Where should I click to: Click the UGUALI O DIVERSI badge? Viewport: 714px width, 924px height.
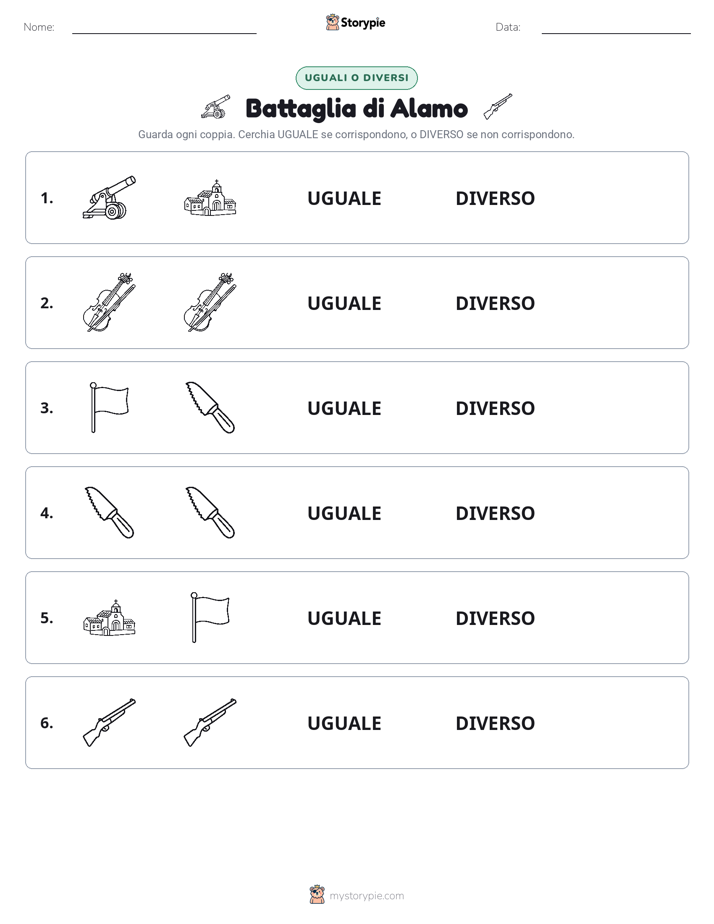tap(356, 78)
